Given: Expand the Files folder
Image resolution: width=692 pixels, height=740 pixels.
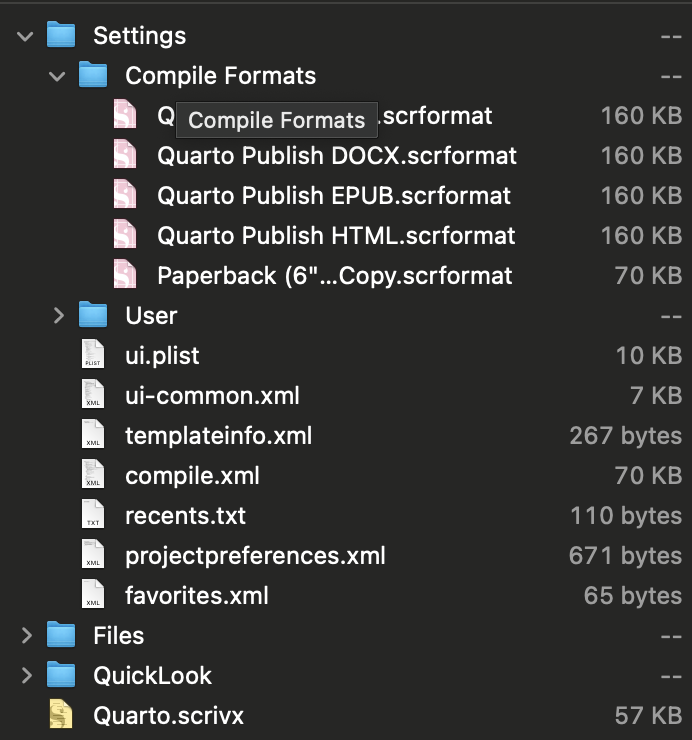Looking at the screenshot, I should (x=25, y=635).
